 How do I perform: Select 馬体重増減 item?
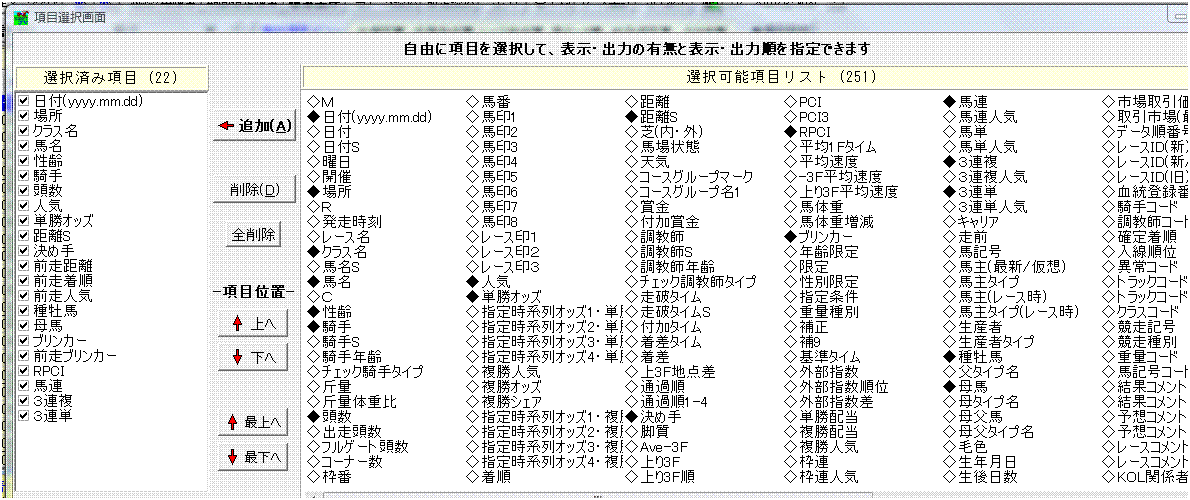tap(830, 222)
